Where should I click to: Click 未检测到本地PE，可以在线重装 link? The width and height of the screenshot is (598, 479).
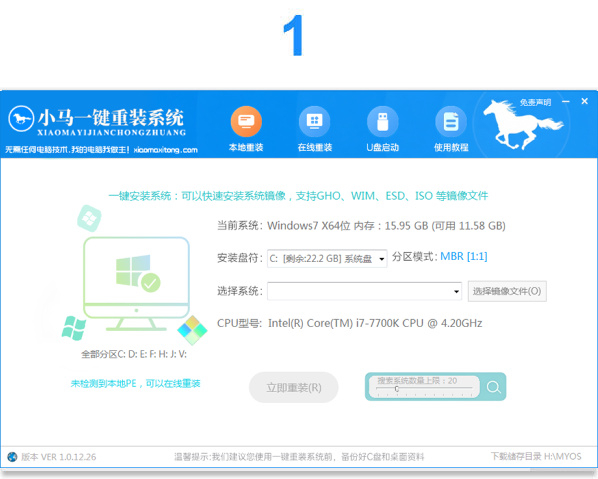click(135, 384)
